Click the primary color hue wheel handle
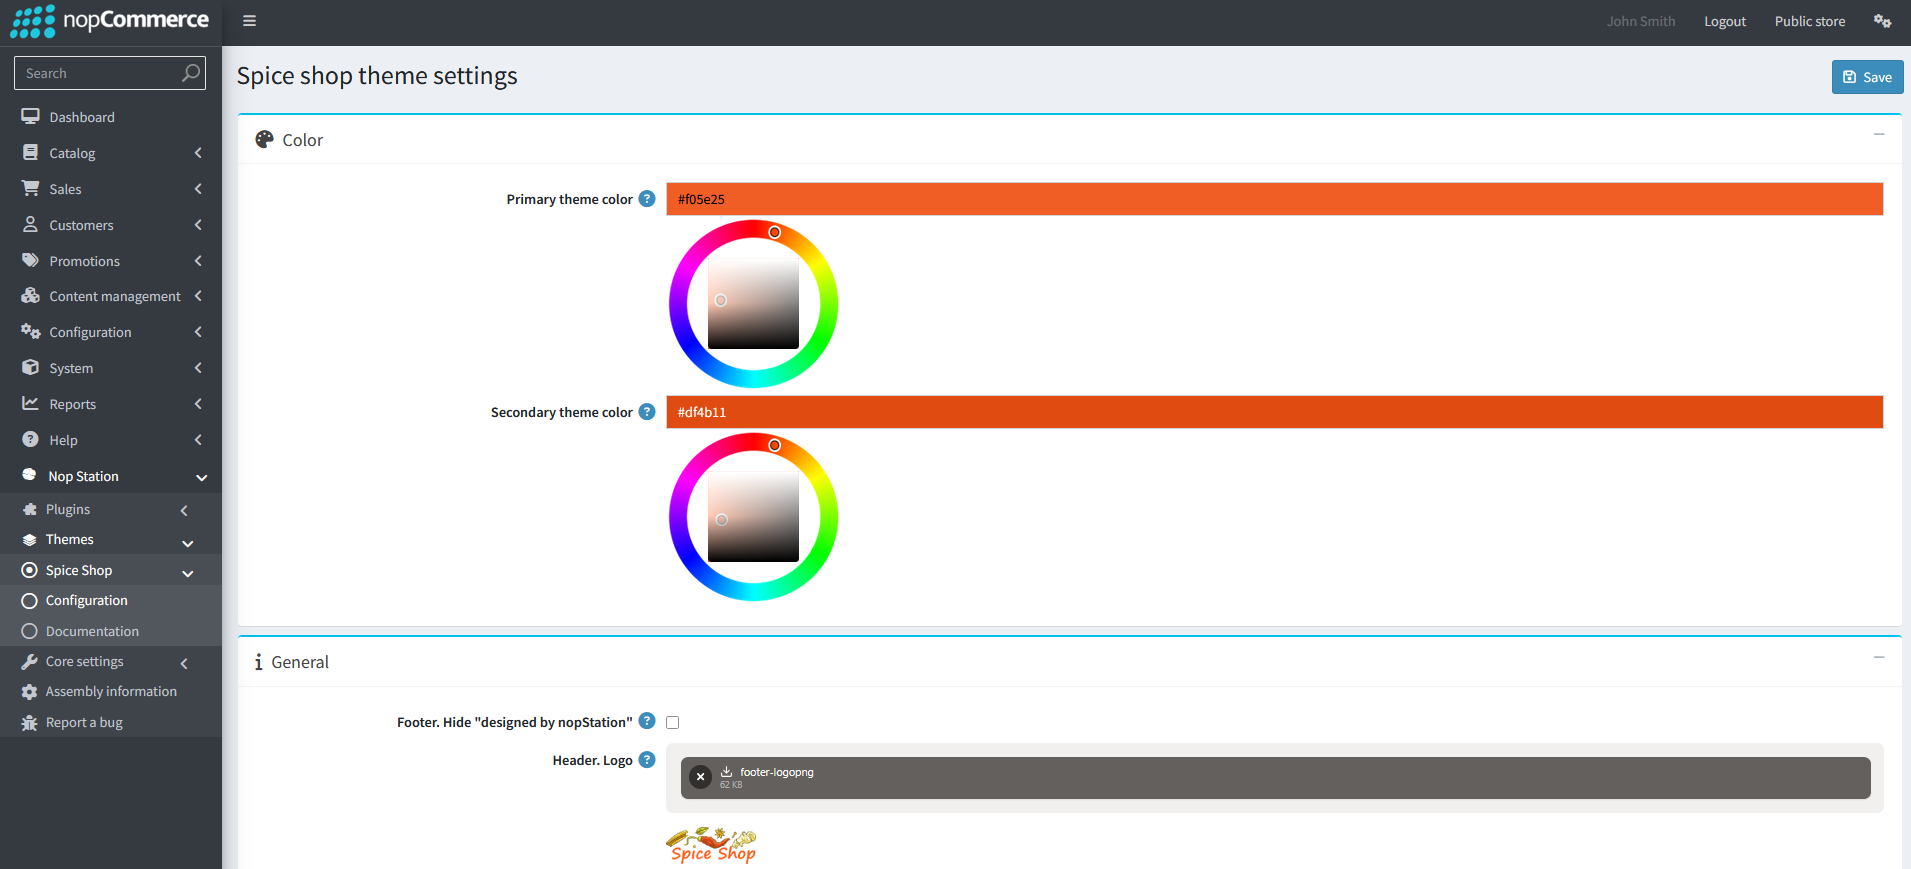Viewport: 1911px width, 869px height. click(774, 232)
